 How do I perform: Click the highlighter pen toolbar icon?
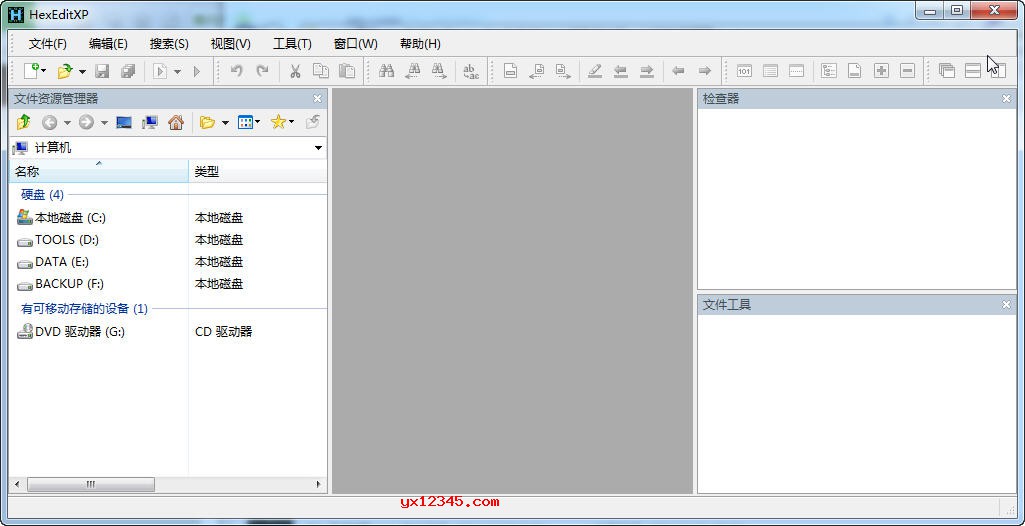pyautogui.click(x=595, y=71)
